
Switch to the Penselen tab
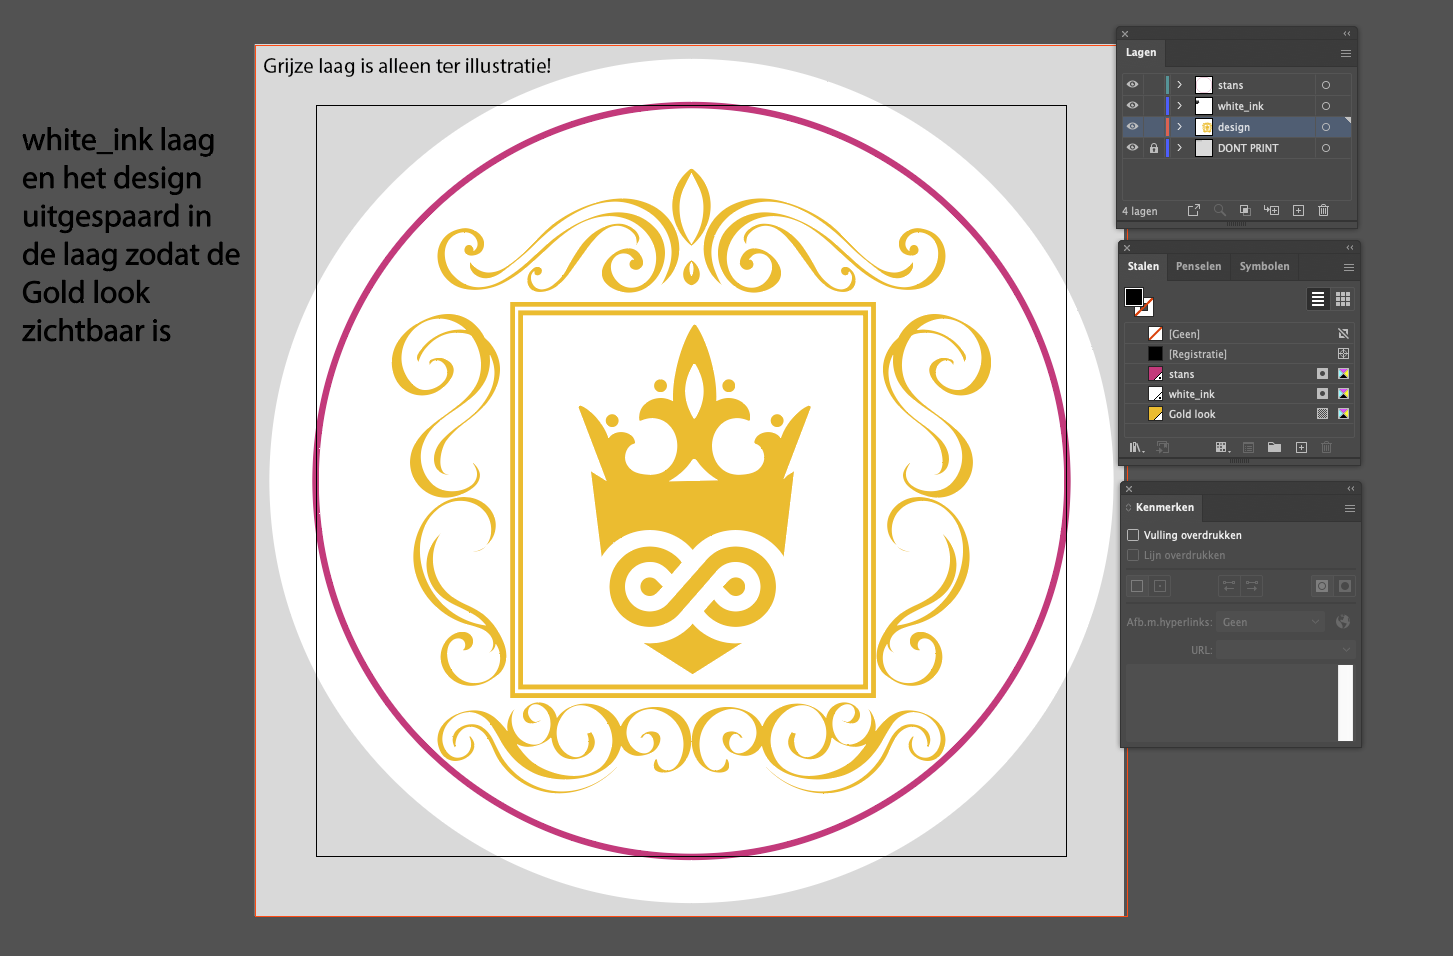[x=1198, y=266]
